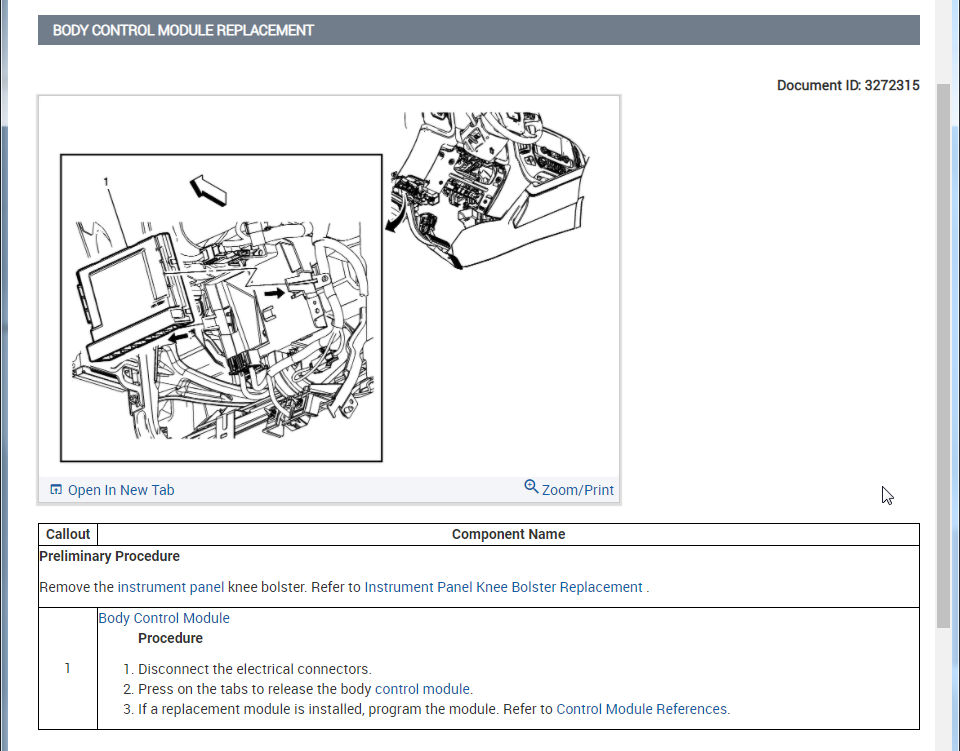960x751 pixels.
Task: Open the Control Module References link
Action: (642, 709)
